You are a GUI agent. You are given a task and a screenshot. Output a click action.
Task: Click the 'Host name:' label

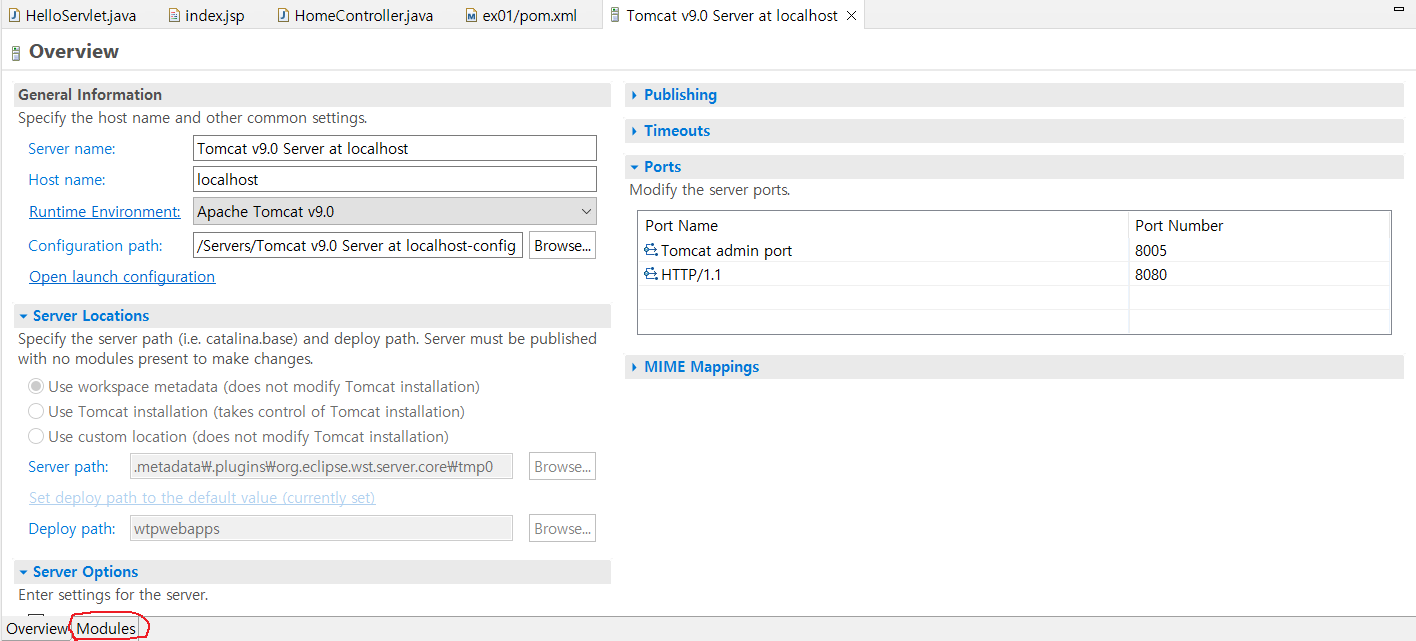[67, 180]
